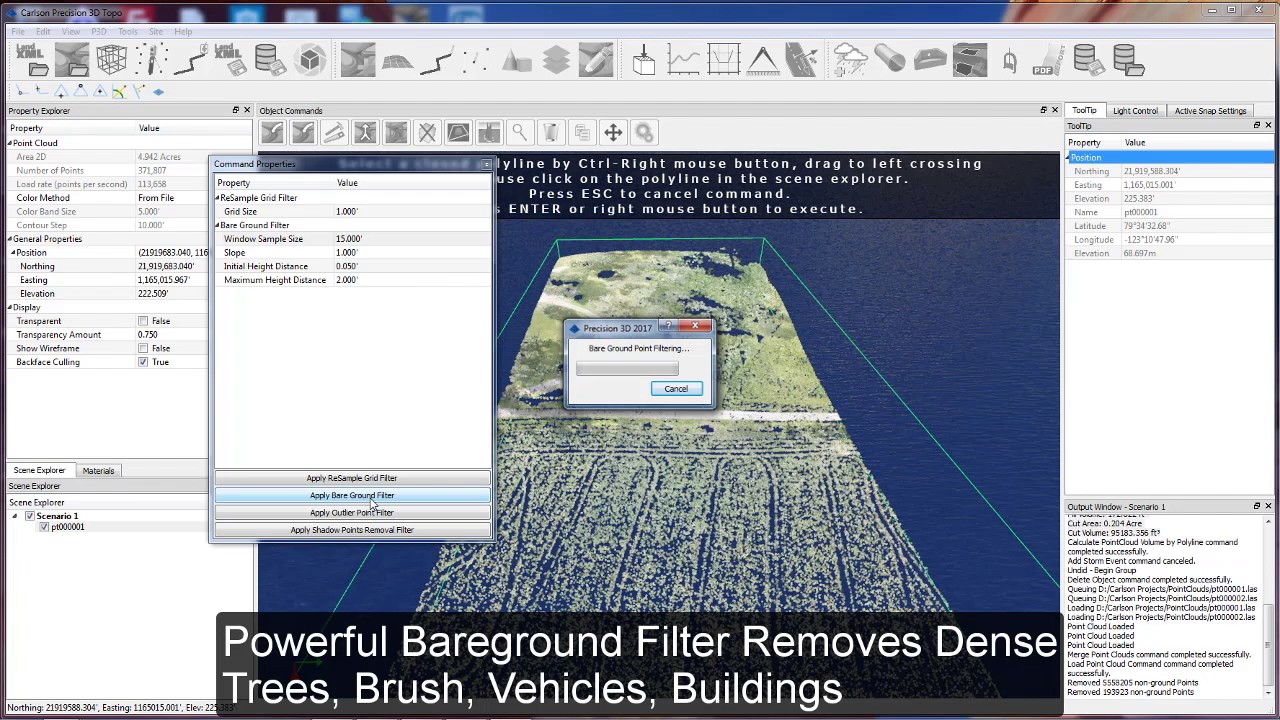Click the blue diamond icon in small toolbar
1280x720 pixels.
[158, 91]
